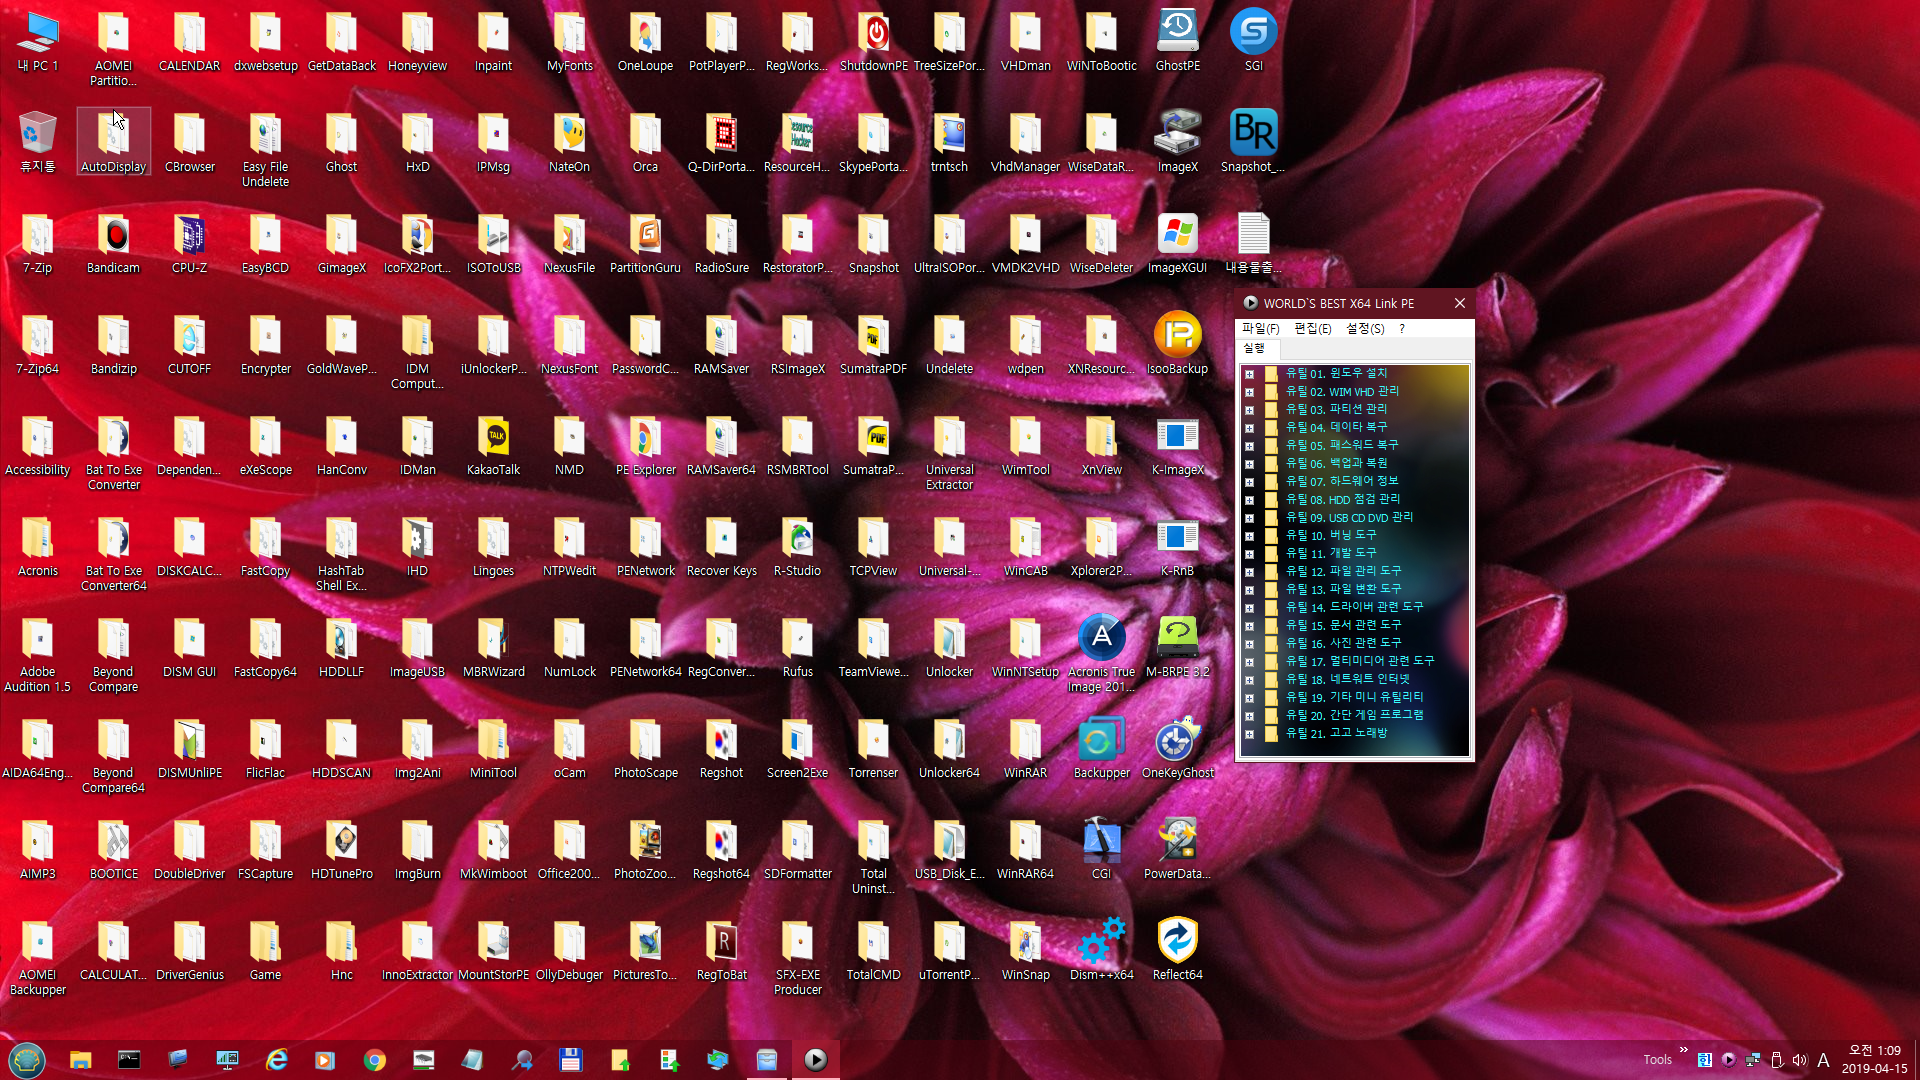Open the R-Studio desktop icon
Viewport: 1920px width, 1080px height.
click(x=797, y=547)
